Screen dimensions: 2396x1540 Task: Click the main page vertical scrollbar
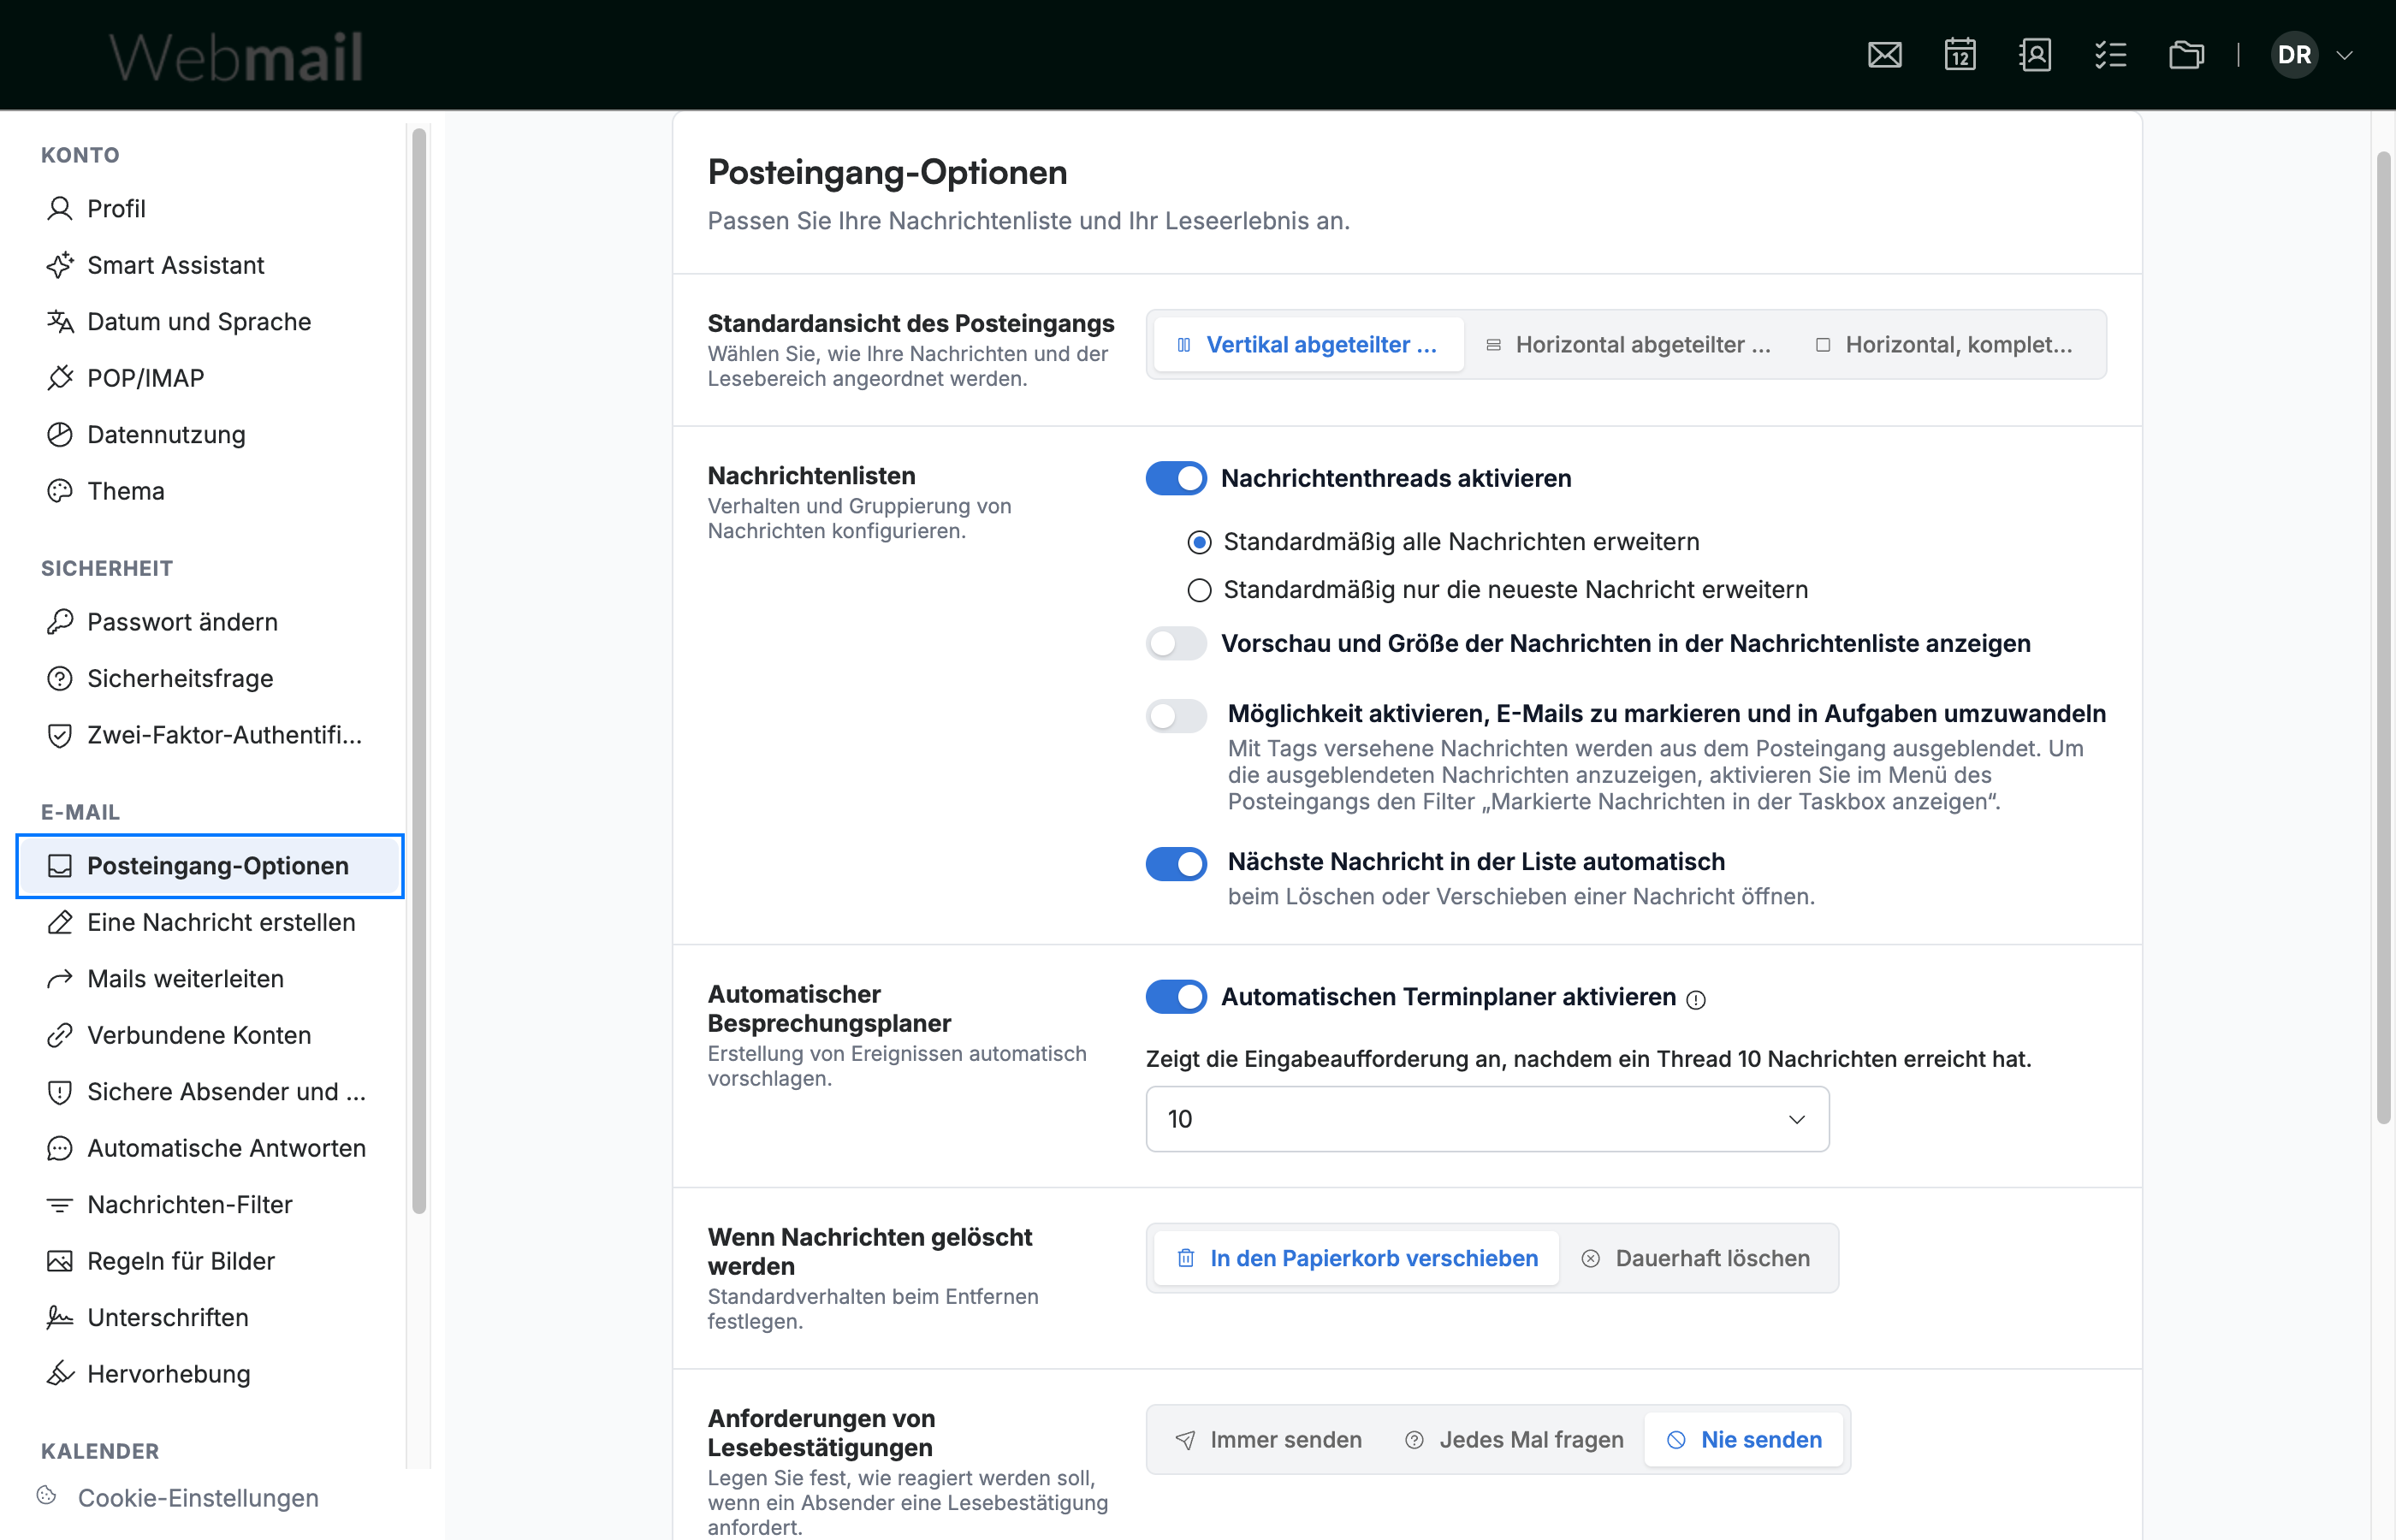[x=2384, y=638]
